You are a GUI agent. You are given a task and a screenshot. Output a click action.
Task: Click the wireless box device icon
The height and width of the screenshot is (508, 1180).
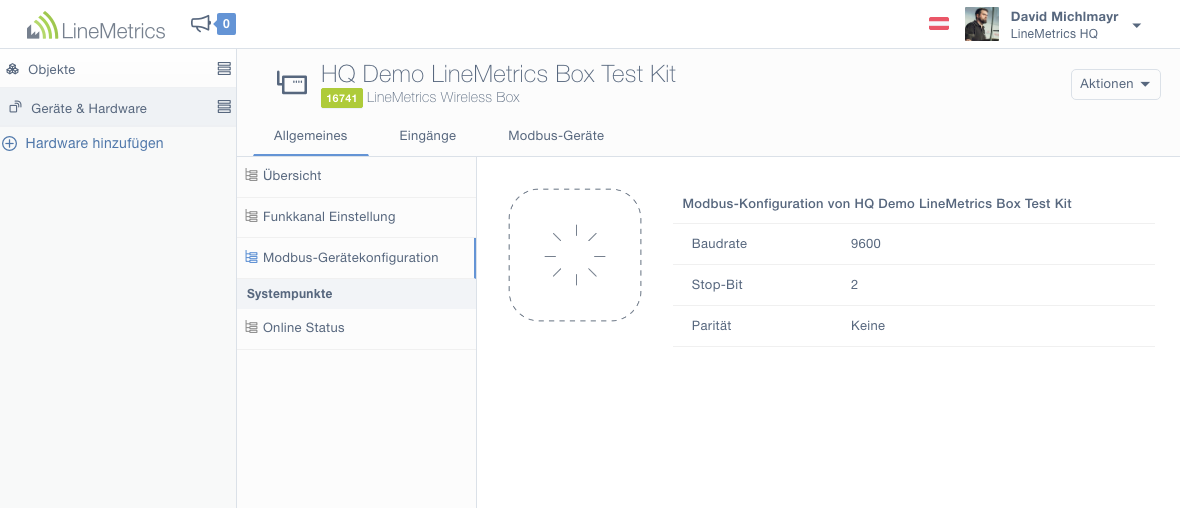point(292,81)
